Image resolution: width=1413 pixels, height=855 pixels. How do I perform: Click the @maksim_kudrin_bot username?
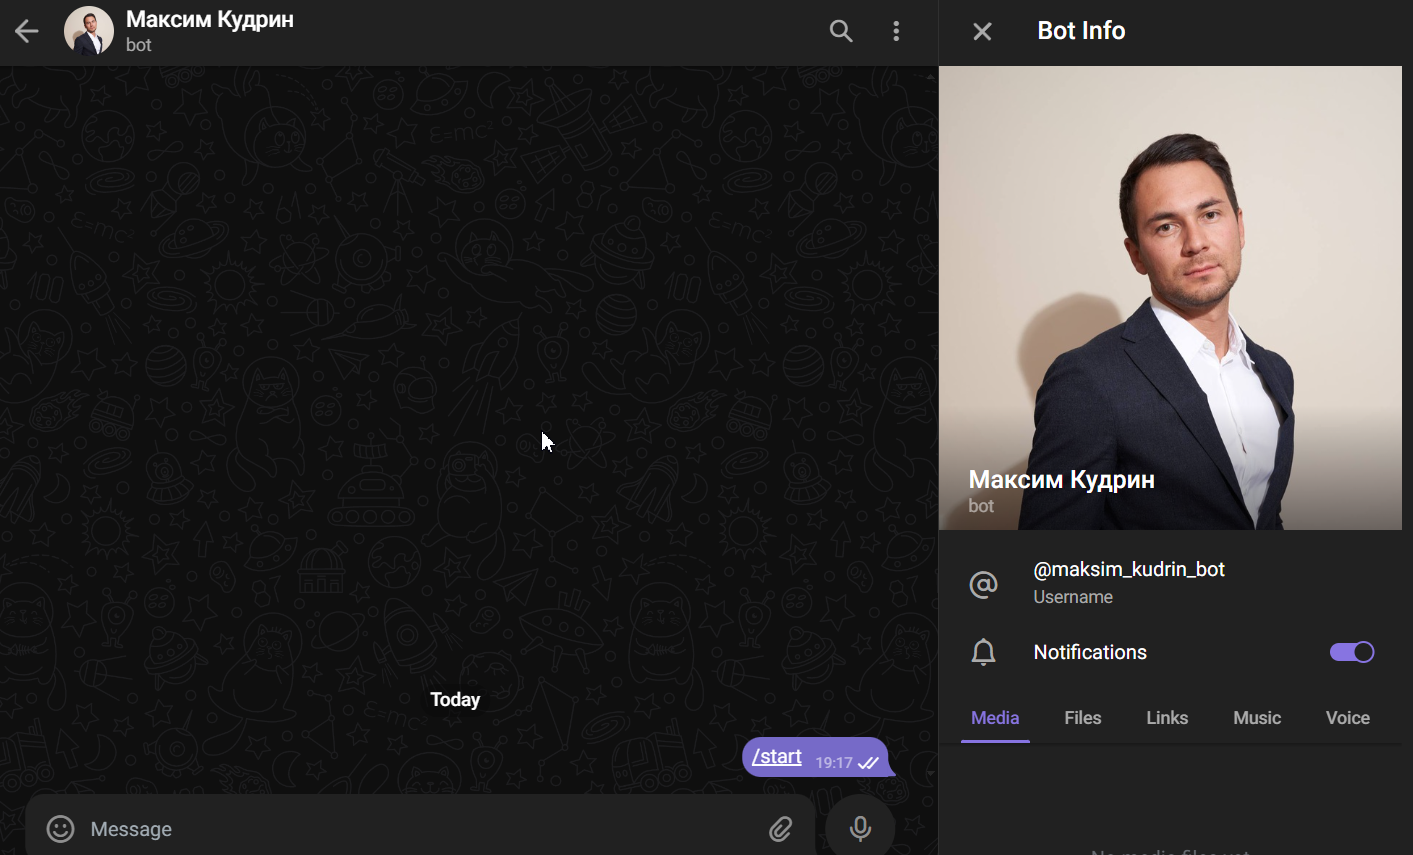tap(1128, 569)
